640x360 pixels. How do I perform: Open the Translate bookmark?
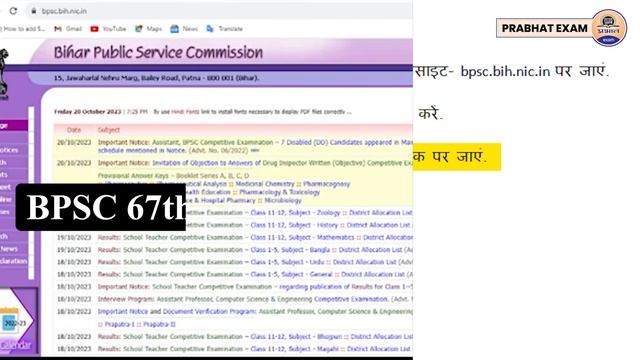[x=224, y=29]
